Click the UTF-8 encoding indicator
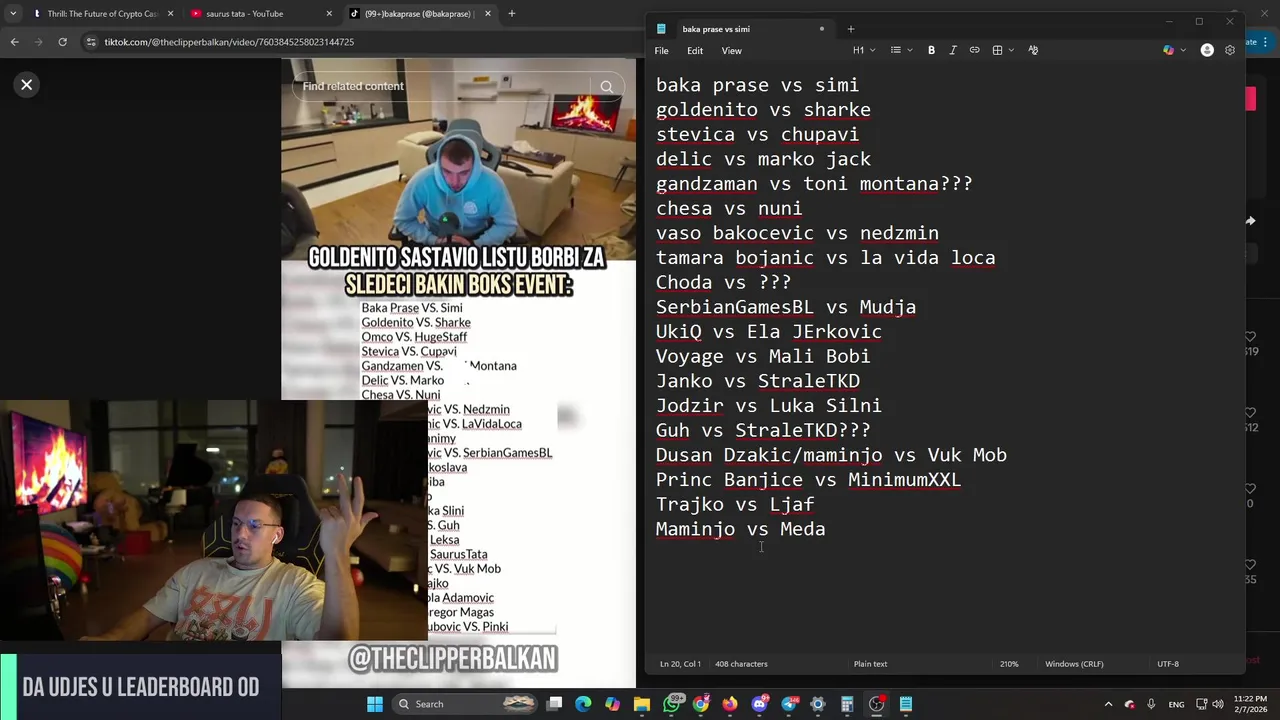 (x=1168, y=664)
